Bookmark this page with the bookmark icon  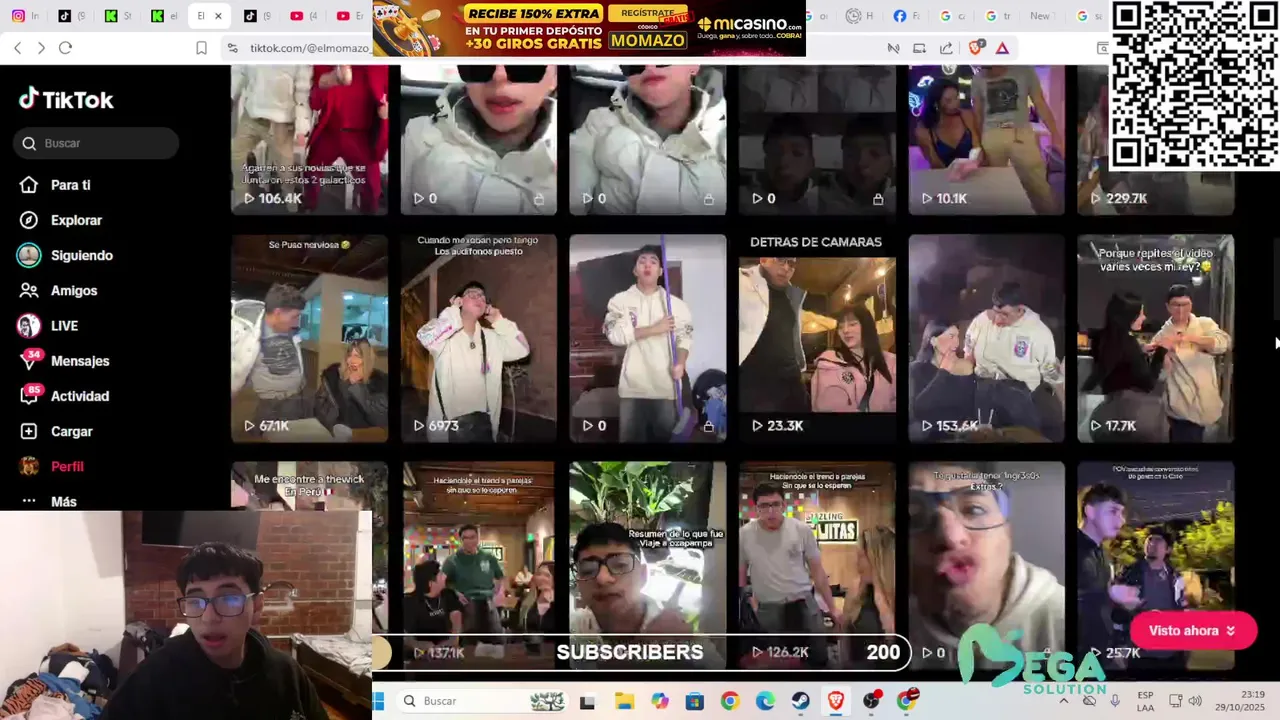click(201, 48)
